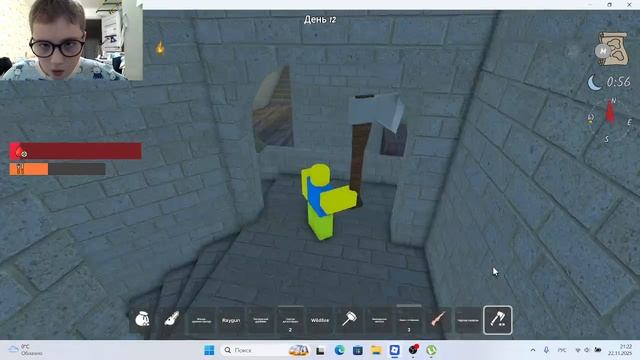Click the 0:56 night timer

tap(618, 82)
